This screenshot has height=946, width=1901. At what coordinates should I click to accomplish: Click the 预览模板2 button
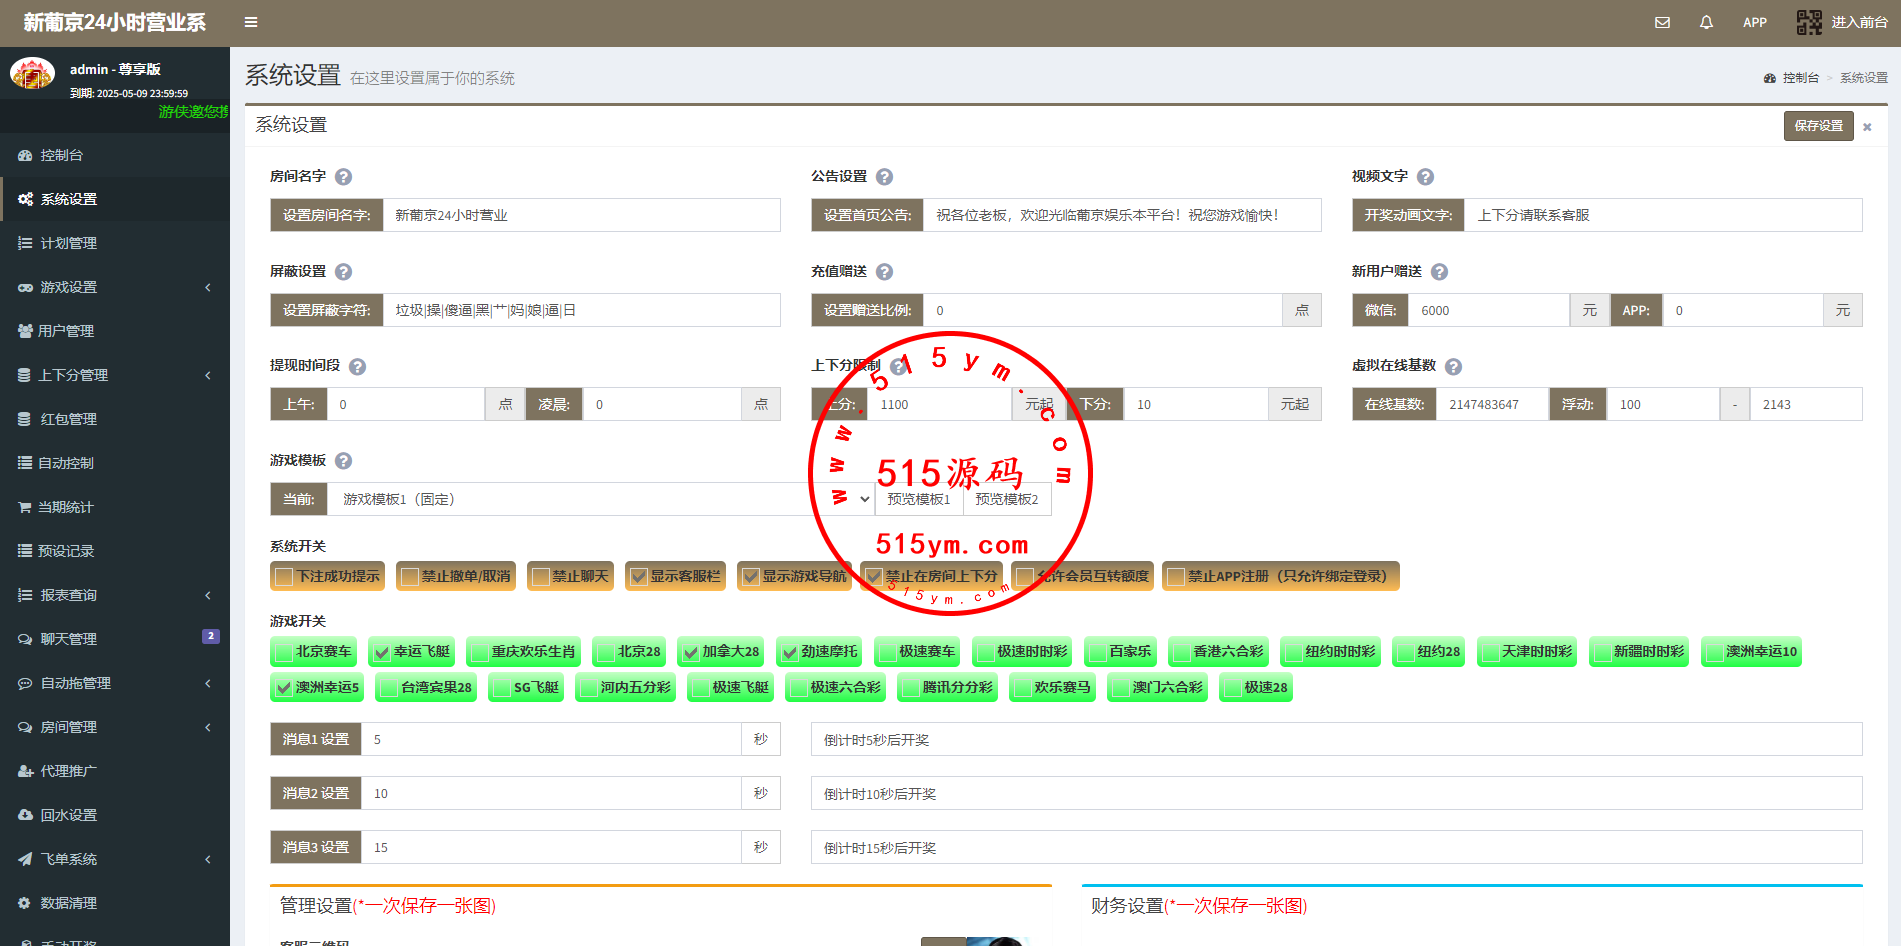coord(1006,499)
